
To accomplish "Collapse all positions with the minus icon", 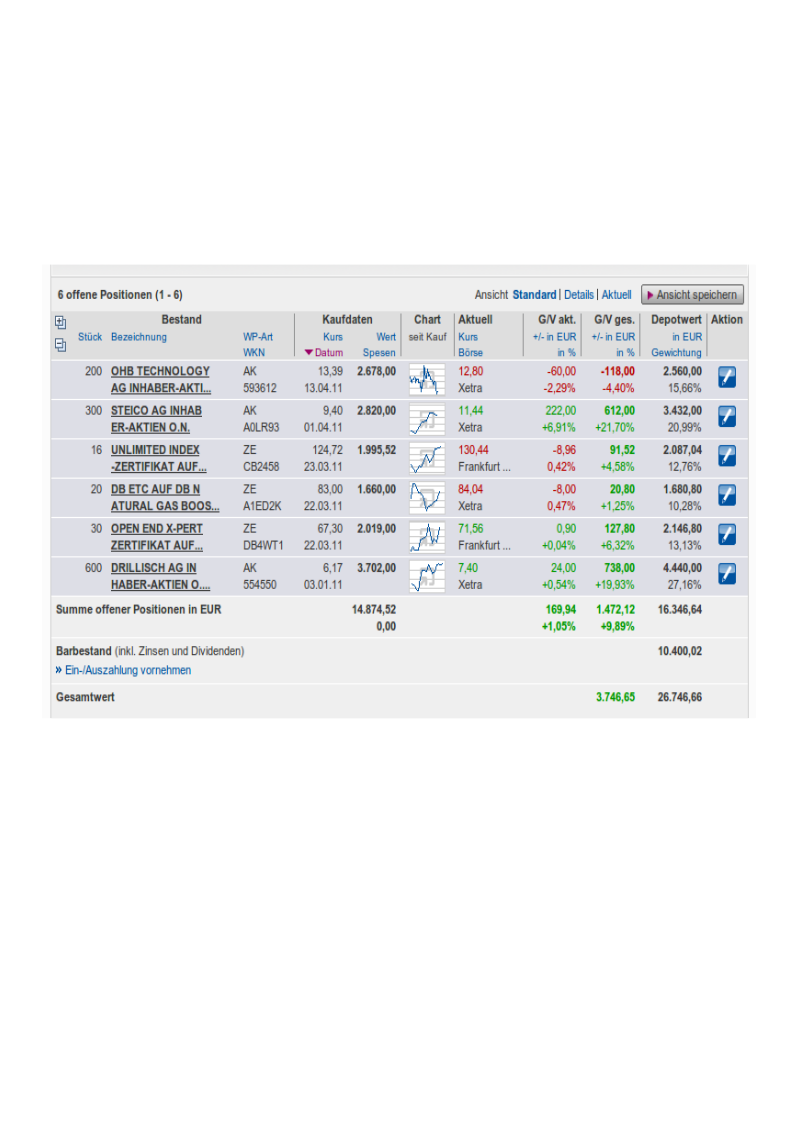I will pos(60,345).
